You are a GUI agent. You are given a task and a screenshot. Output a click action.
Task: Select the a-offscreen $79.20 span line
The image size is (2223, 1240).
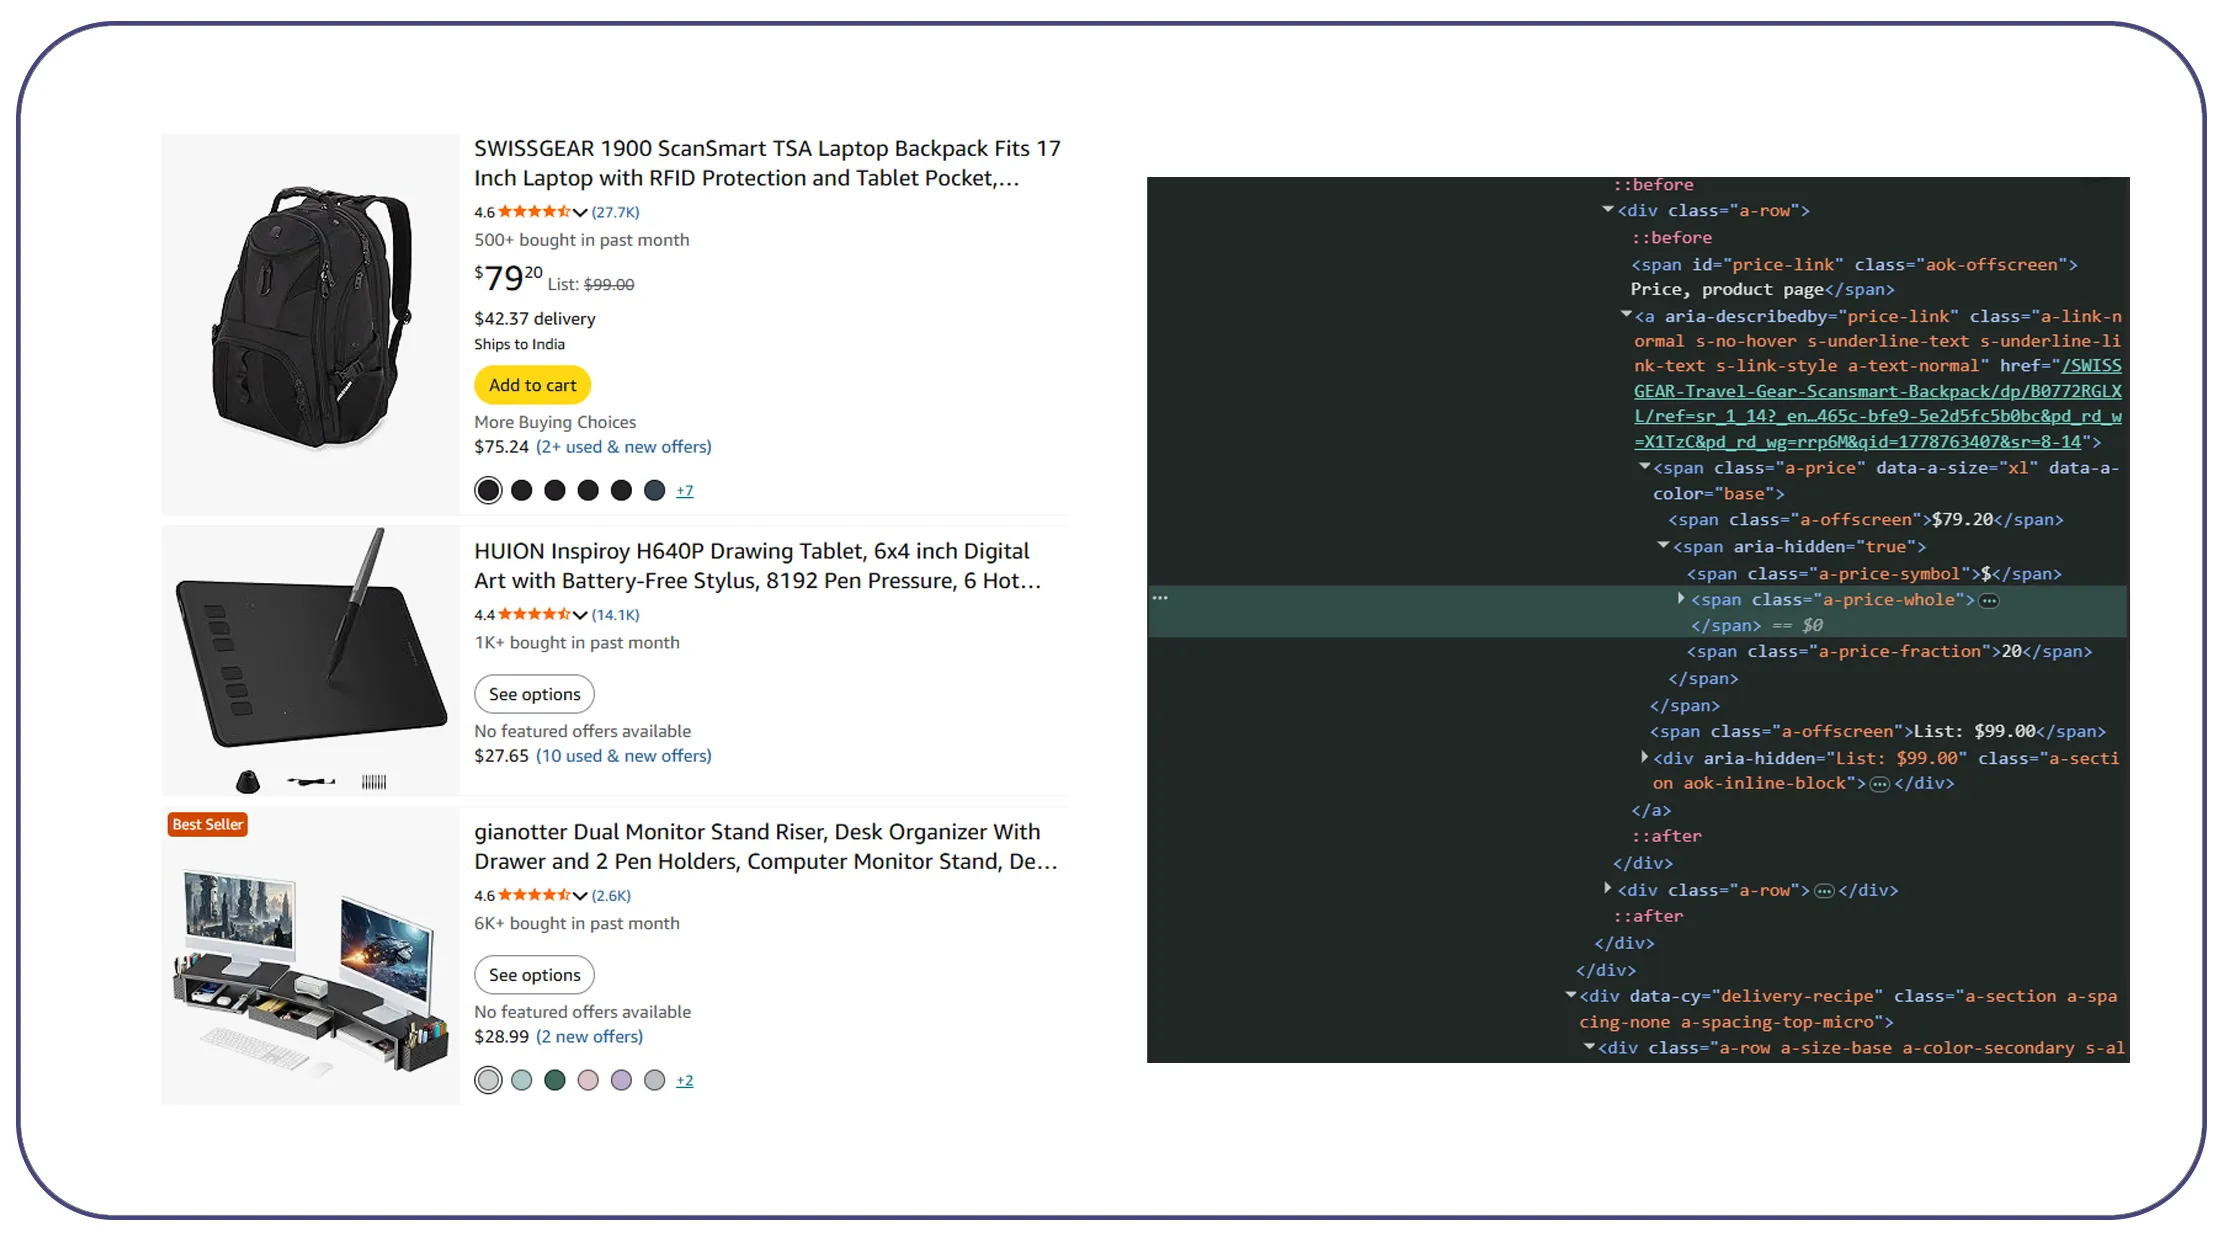1866,520
